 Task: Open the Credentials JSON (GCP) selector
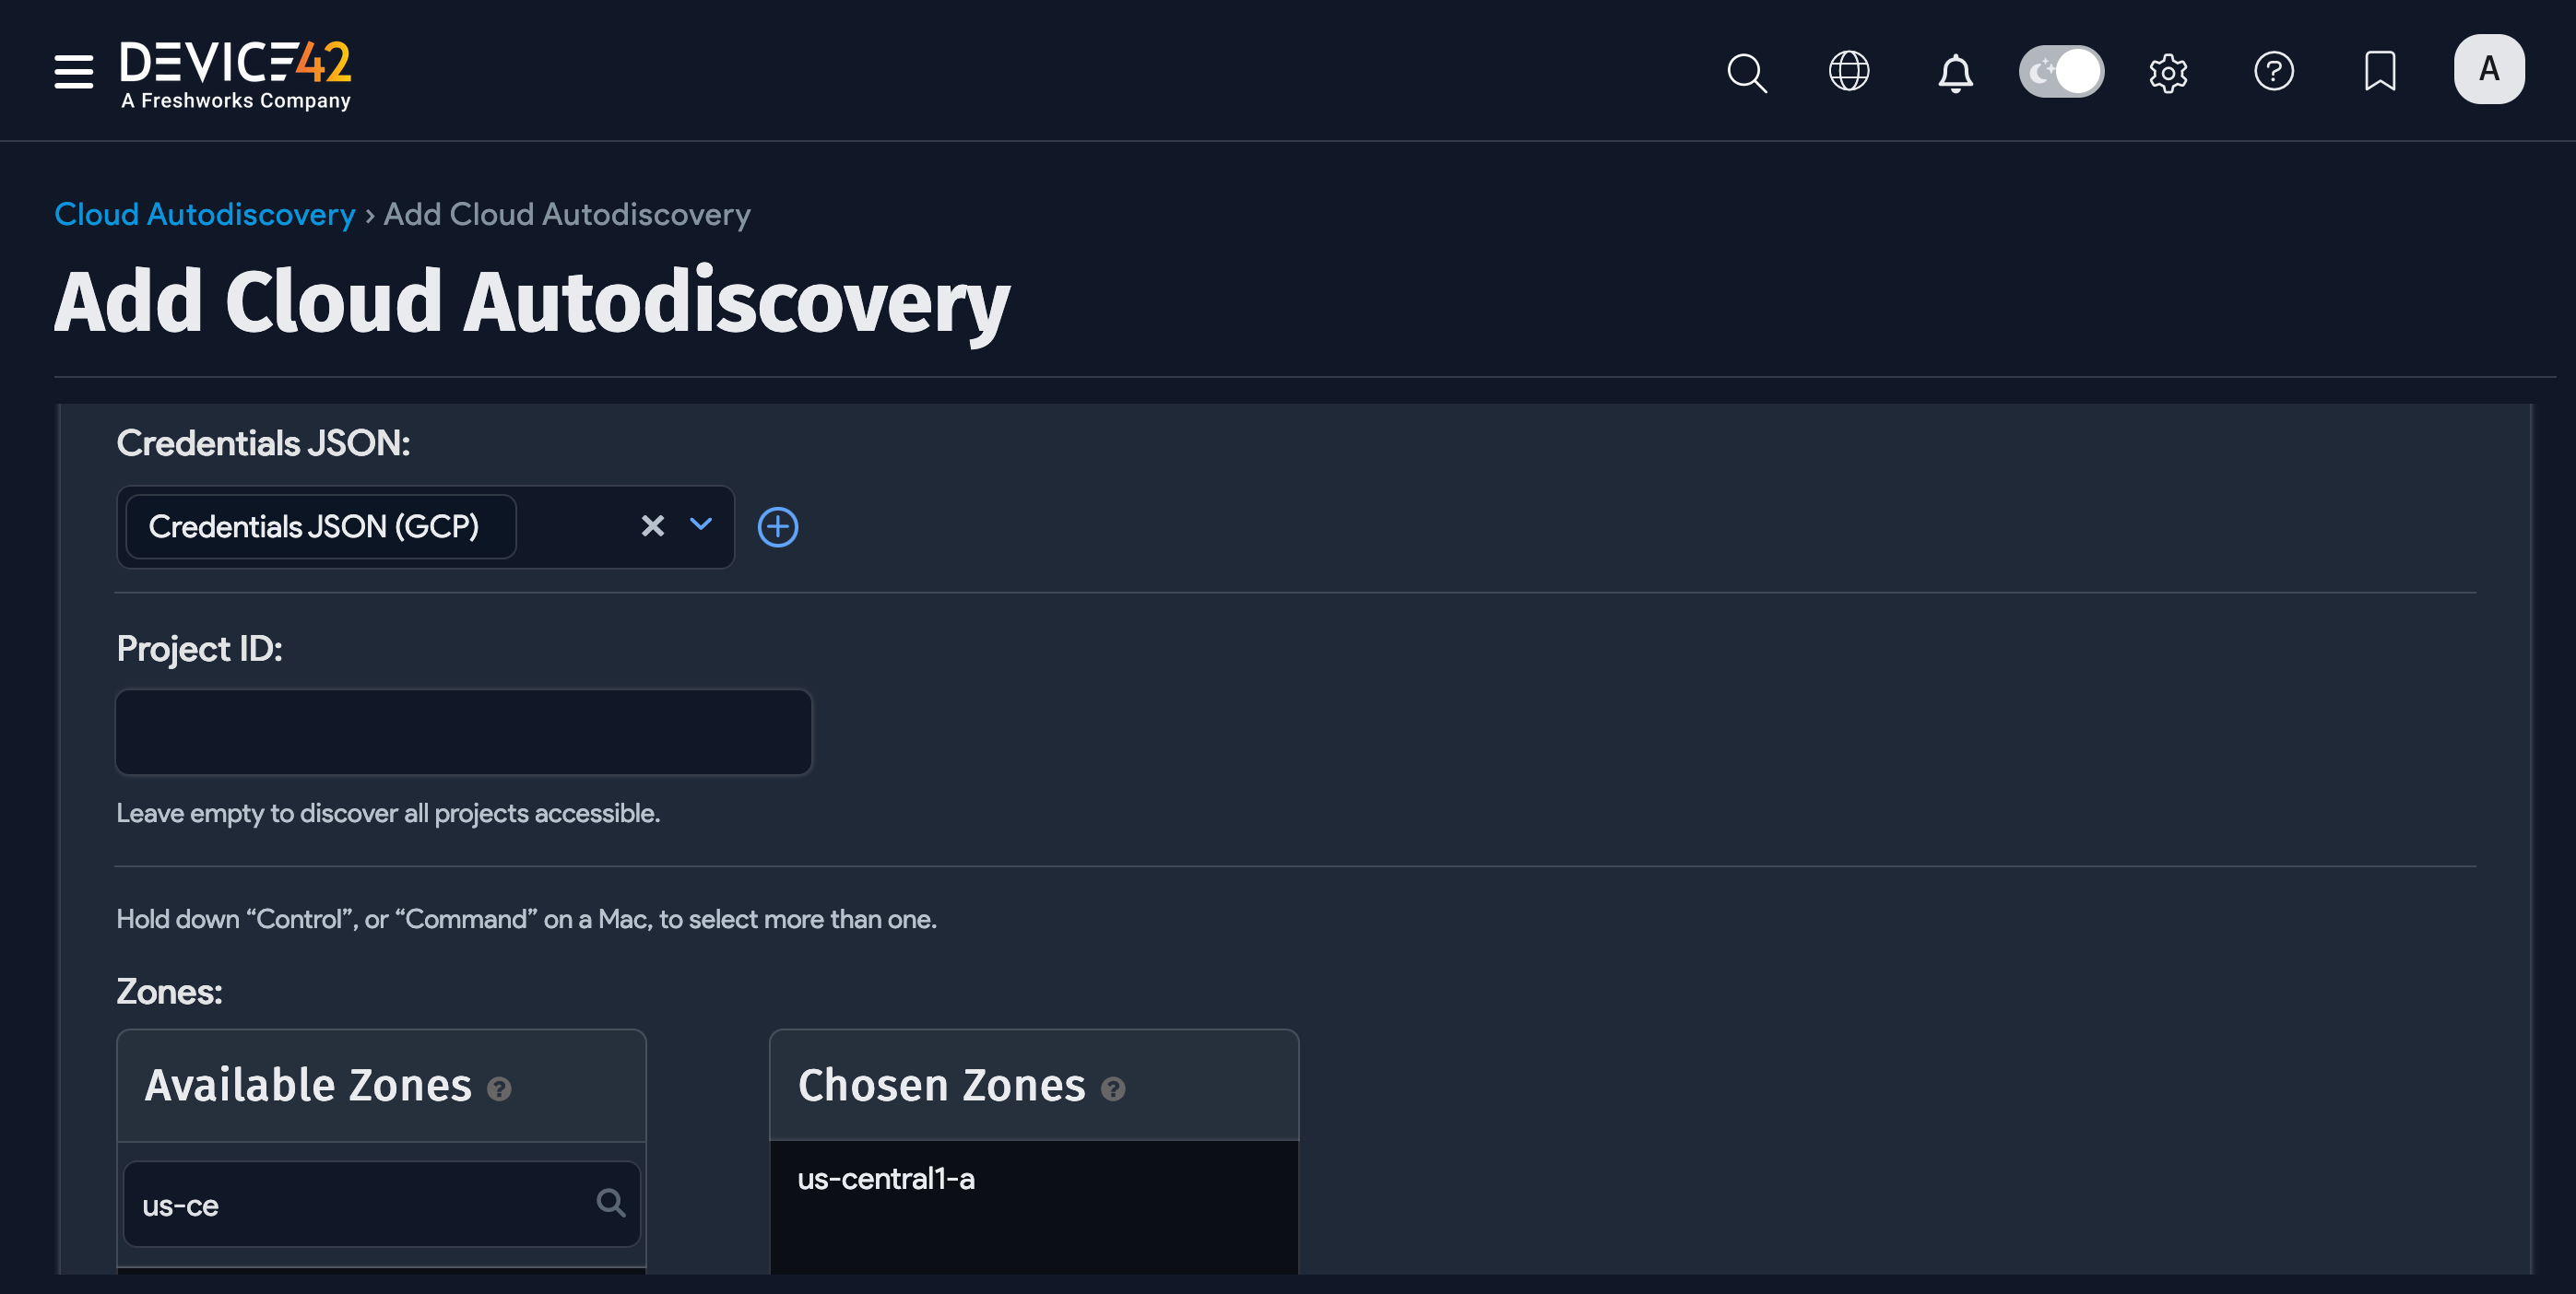318,526
